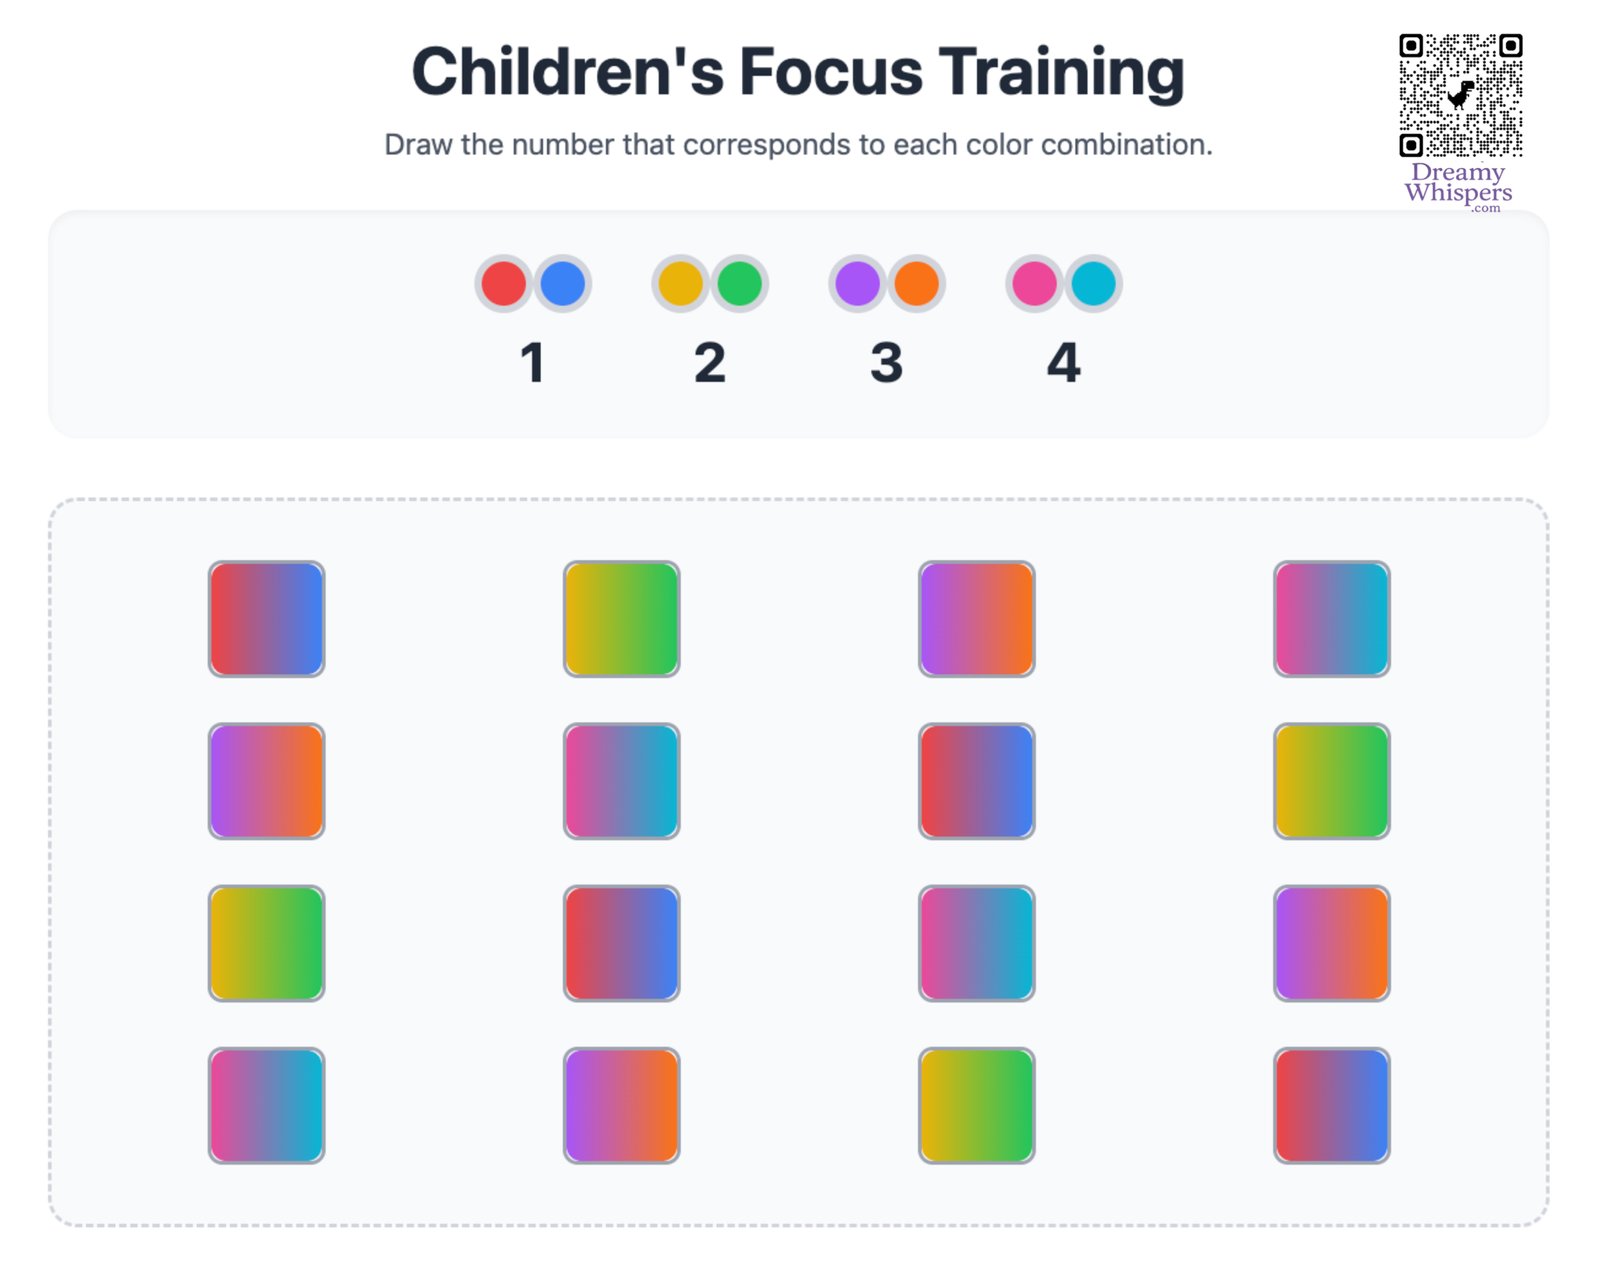This screenshot has width=1600, height=1280.
Task: Click the orange circle above number 3
Action: click(x=916, y=284)
